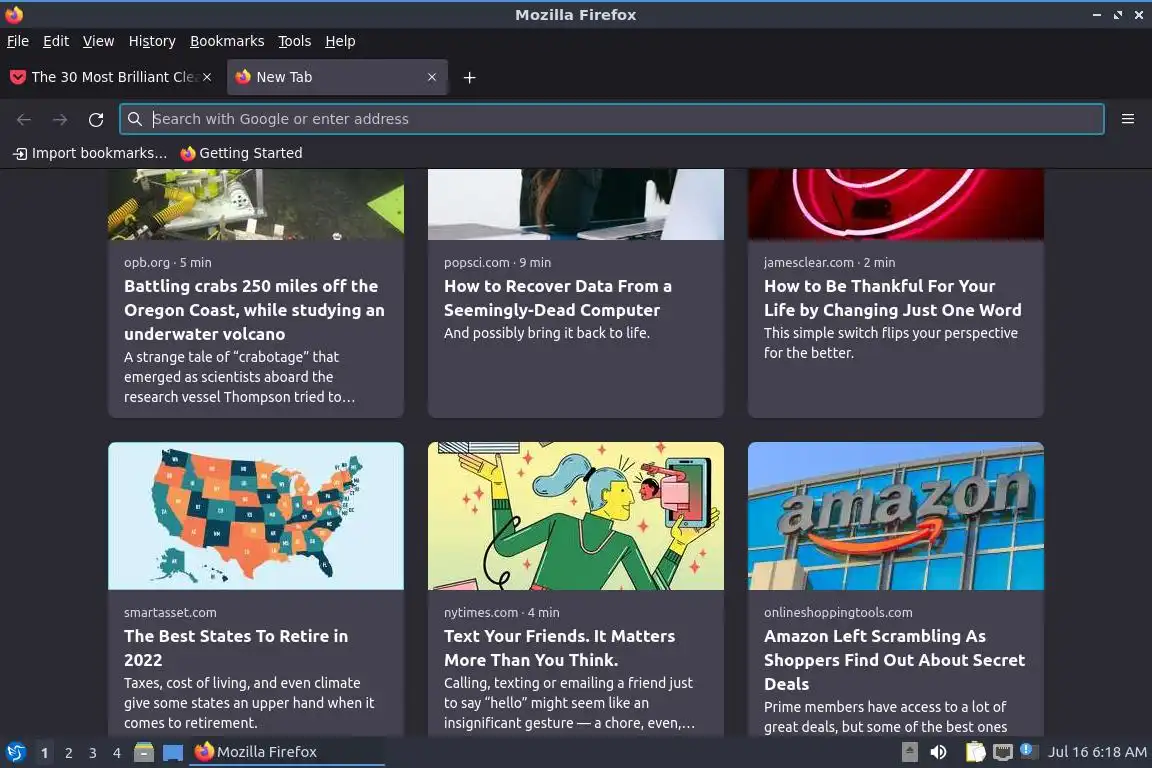Screen dimensions: 1152x768
Task: Click the onlineshoppingtools.com source label
Action: 838,612
